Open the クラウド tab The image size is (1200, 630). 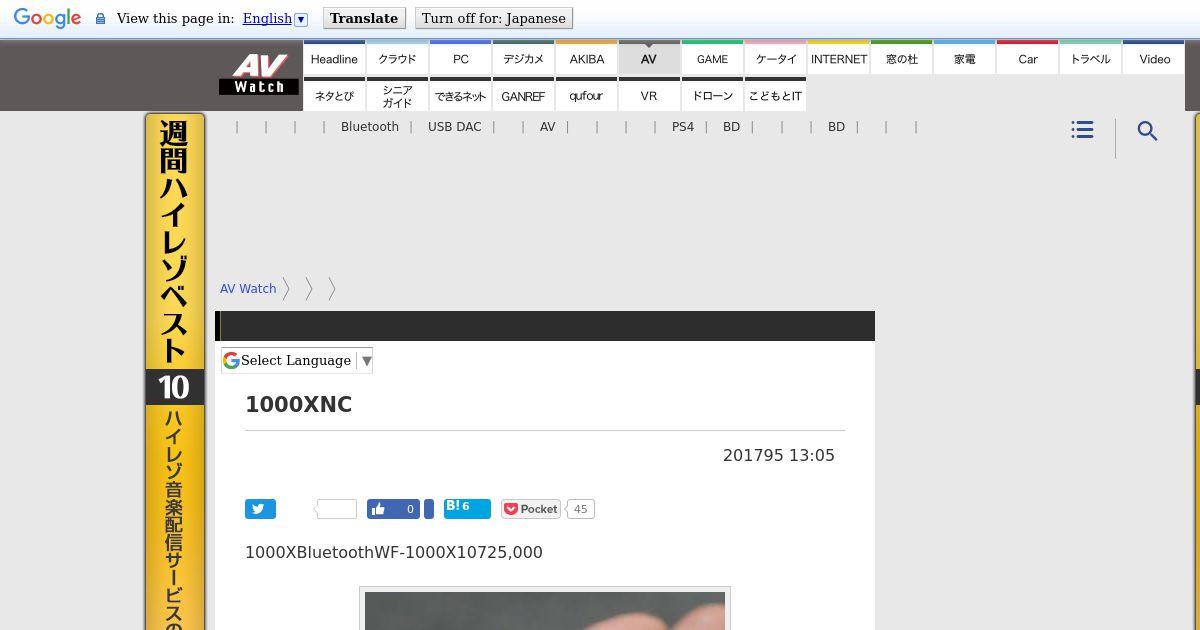pyautogui.click(x=397, y=58)
